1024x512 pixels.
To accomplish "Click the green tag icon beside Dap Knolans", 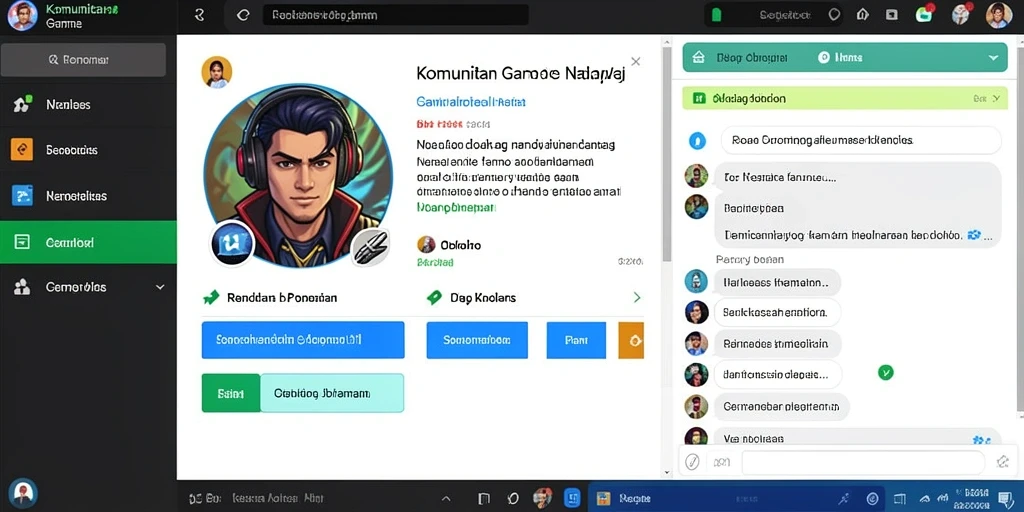I will click(434, 298).
